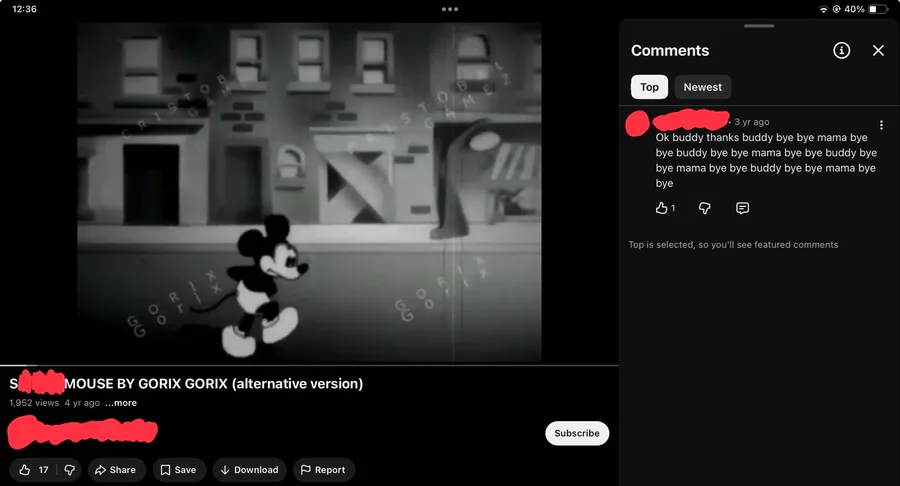Tap the '3 yr ago' comment timestamp
The image size is (900, 486).
pyautogui.click(x=751, y=122)
